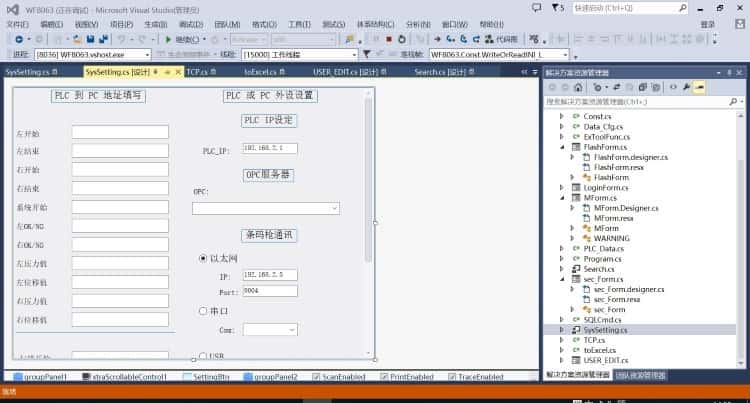Collapse the FlashForm.cs tree node
The width and height of the screenshot is (750, 403).
coord(562,147)
